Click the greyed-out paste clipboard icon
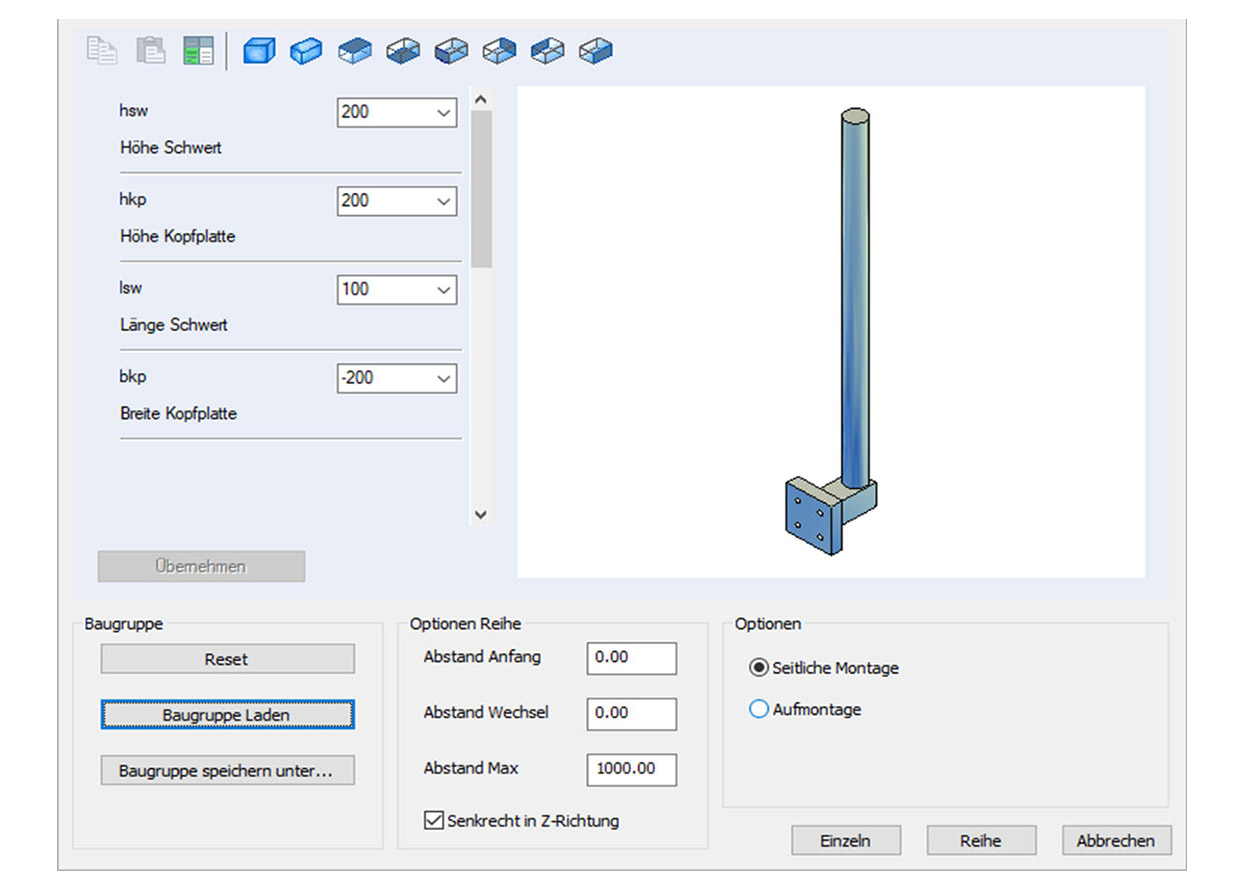Screen dimensions: 1244x893 click(x=150, y=50)
